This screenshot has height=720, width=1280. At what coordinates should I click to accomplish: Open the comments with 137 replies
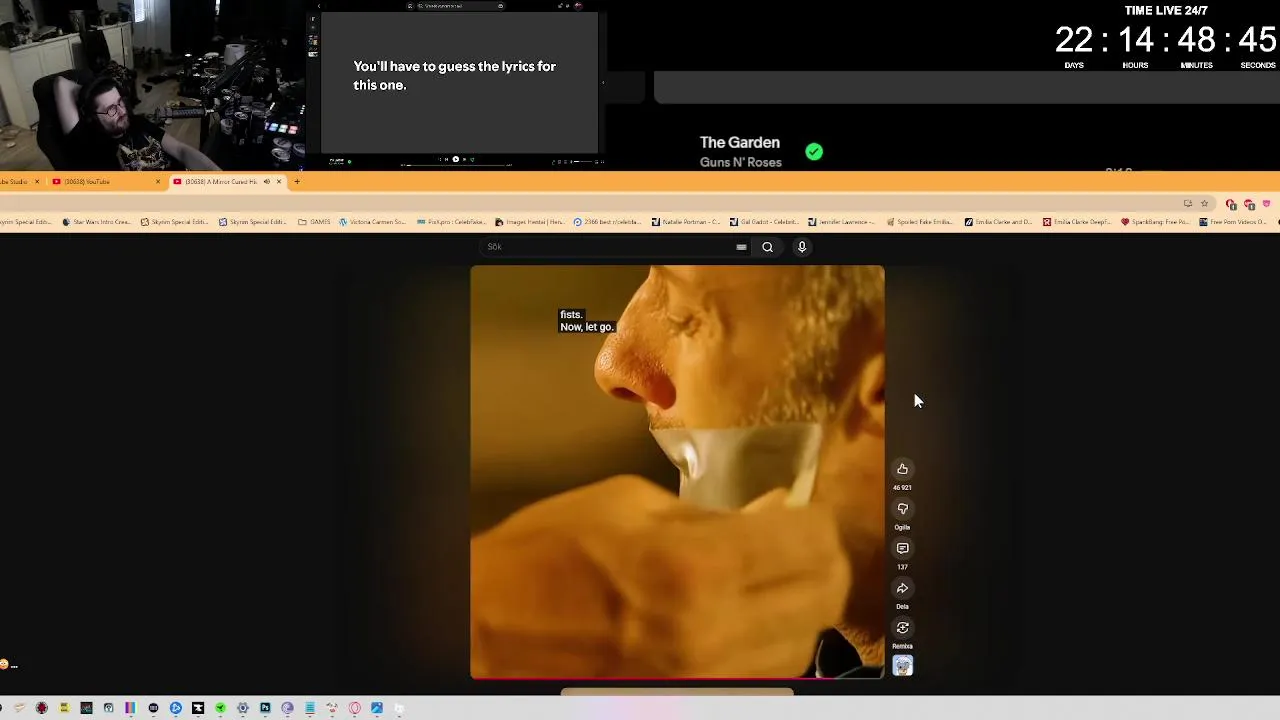coord(902,548)
